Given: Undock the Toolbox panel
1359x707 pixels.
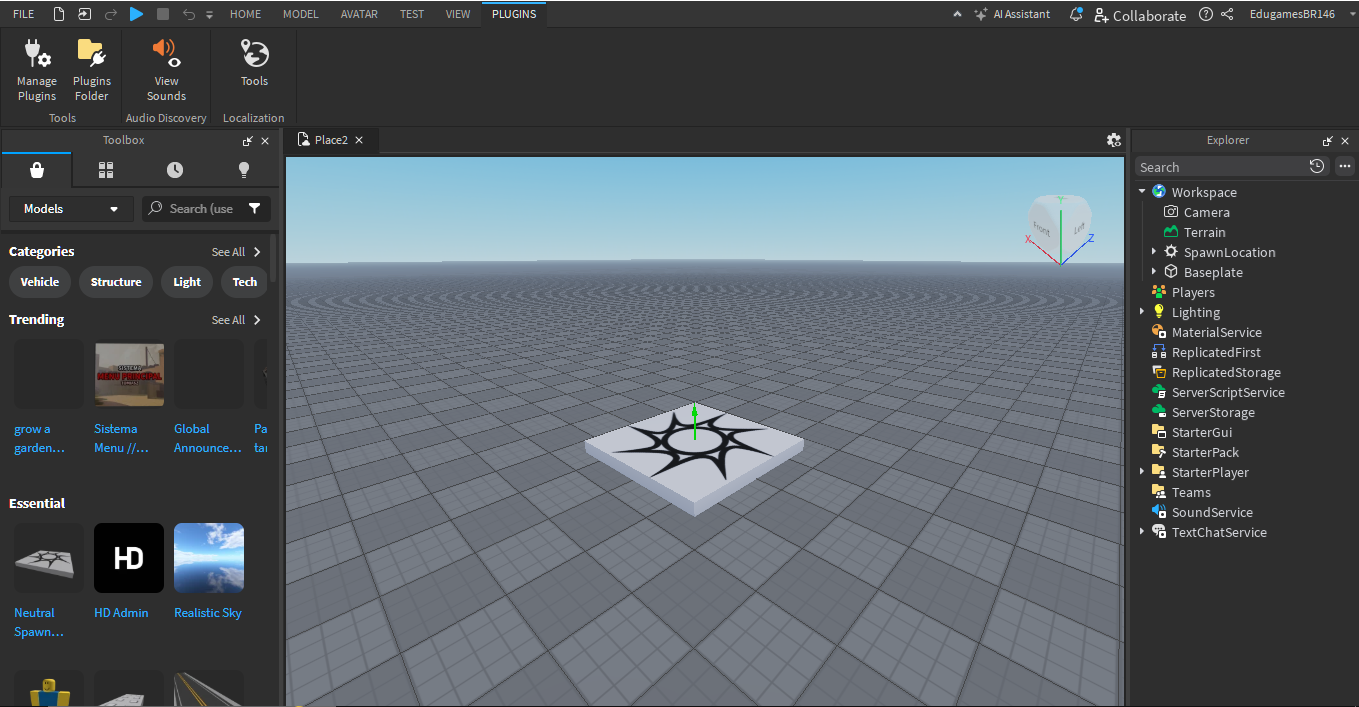Looking at the screenshot, I should [x=248, y=141].
